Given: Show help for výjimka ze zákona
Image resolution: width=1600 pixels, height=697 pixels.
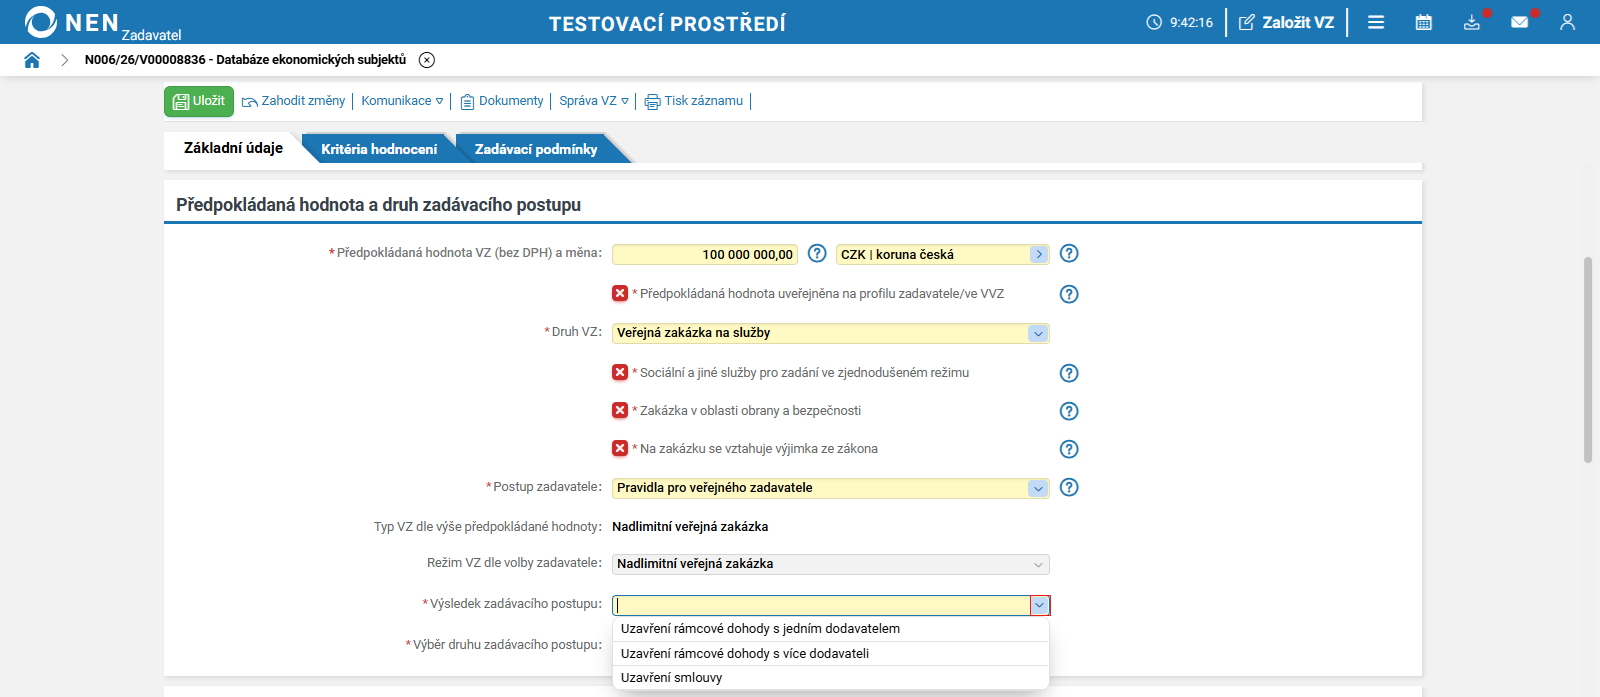Looking at the screenshot, I should pos(1069,449).
